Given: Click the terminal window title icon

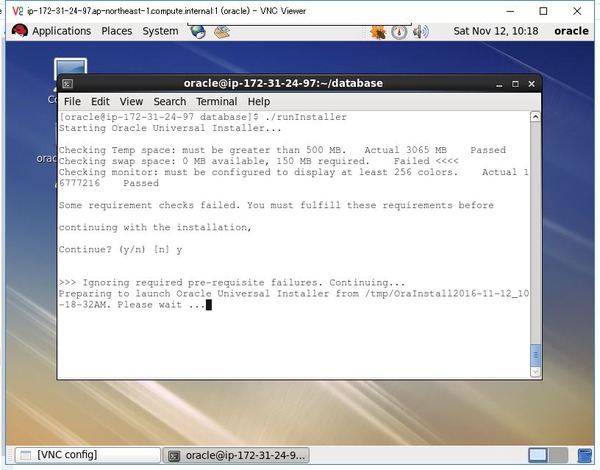Looking at the screenshot, I should point(68,84).
